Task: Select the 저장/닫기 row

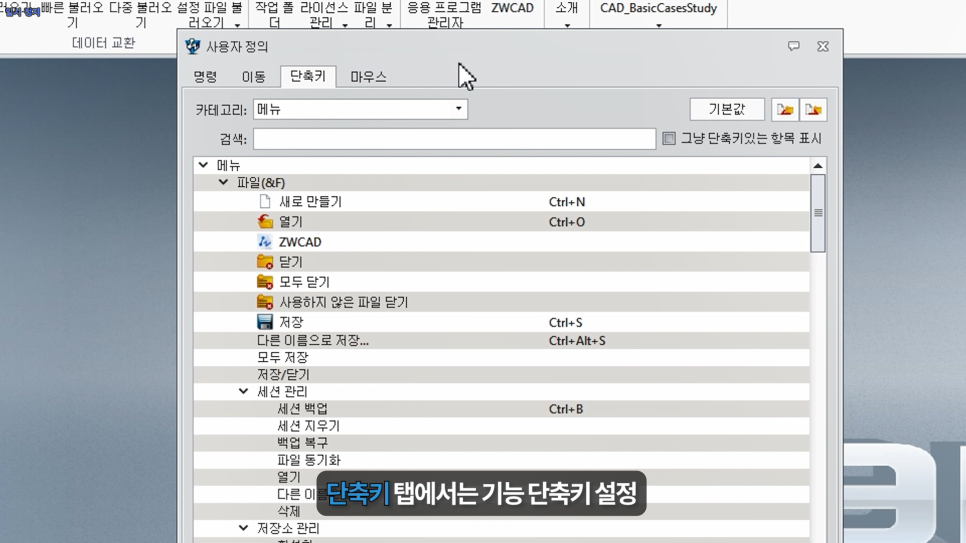Action: pos(501,375)
